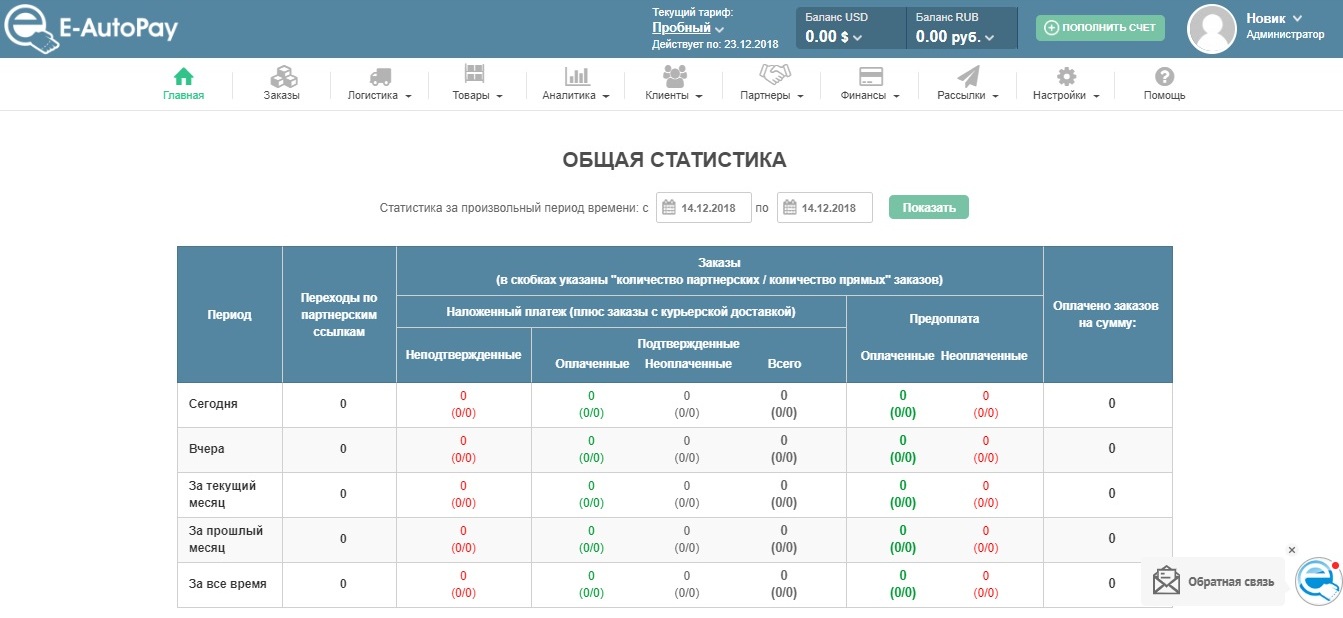The width and height of the screenshot is (1343, 618).
Task: Click the Финансы credit card icon
Action: 870,77
